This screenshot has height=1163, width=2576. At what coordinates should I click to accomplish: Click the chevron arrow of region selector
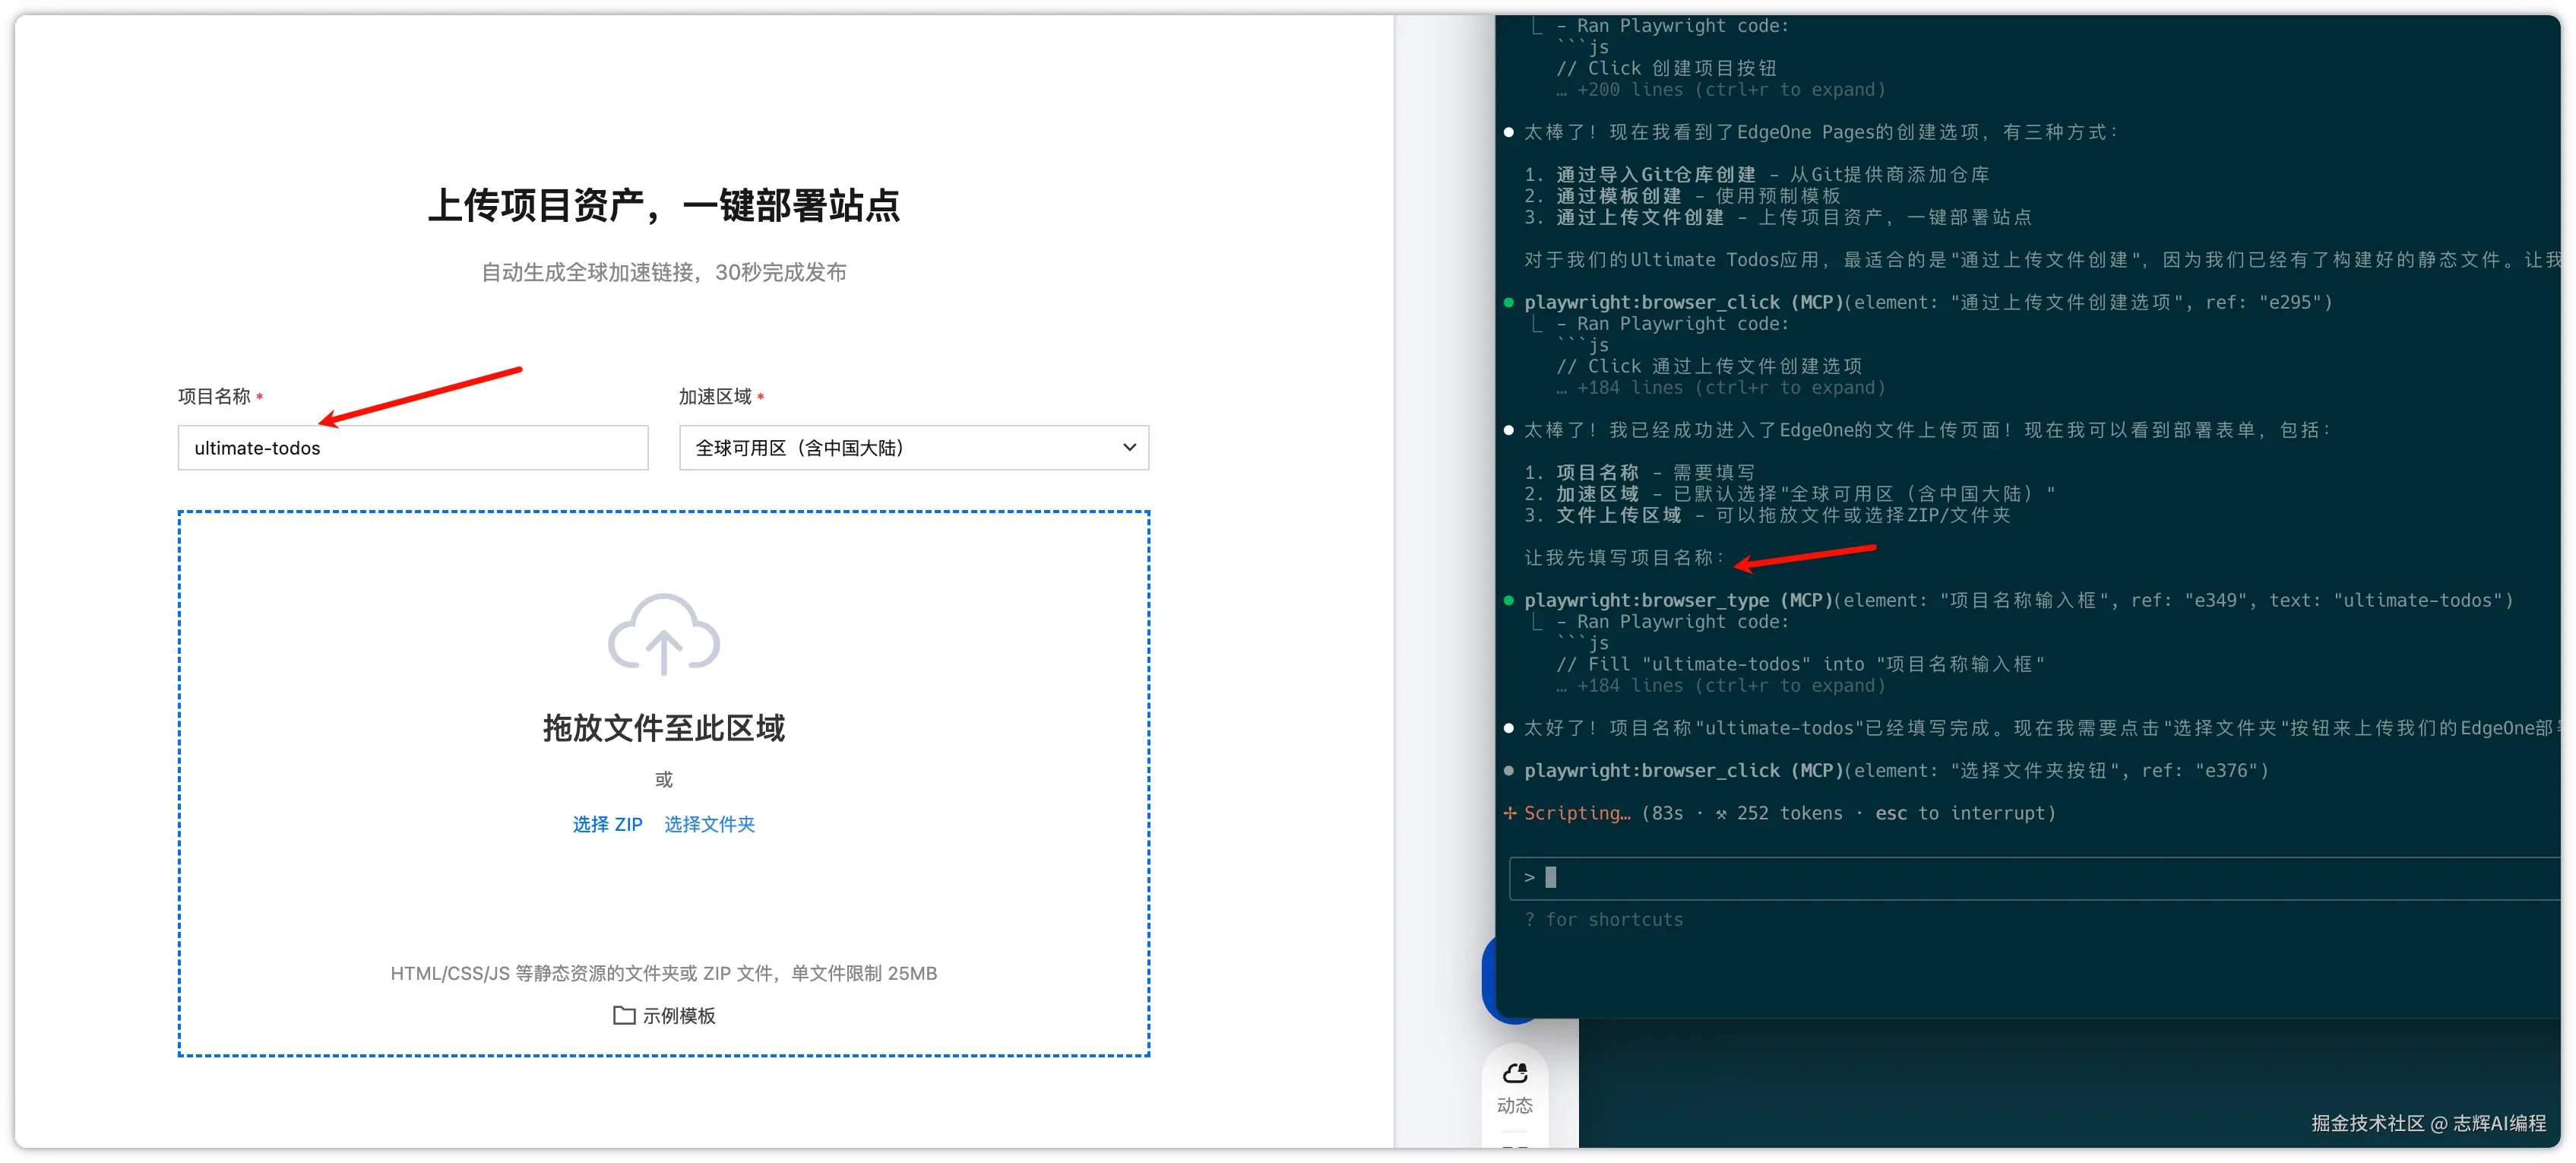[x=1129, y=447]
